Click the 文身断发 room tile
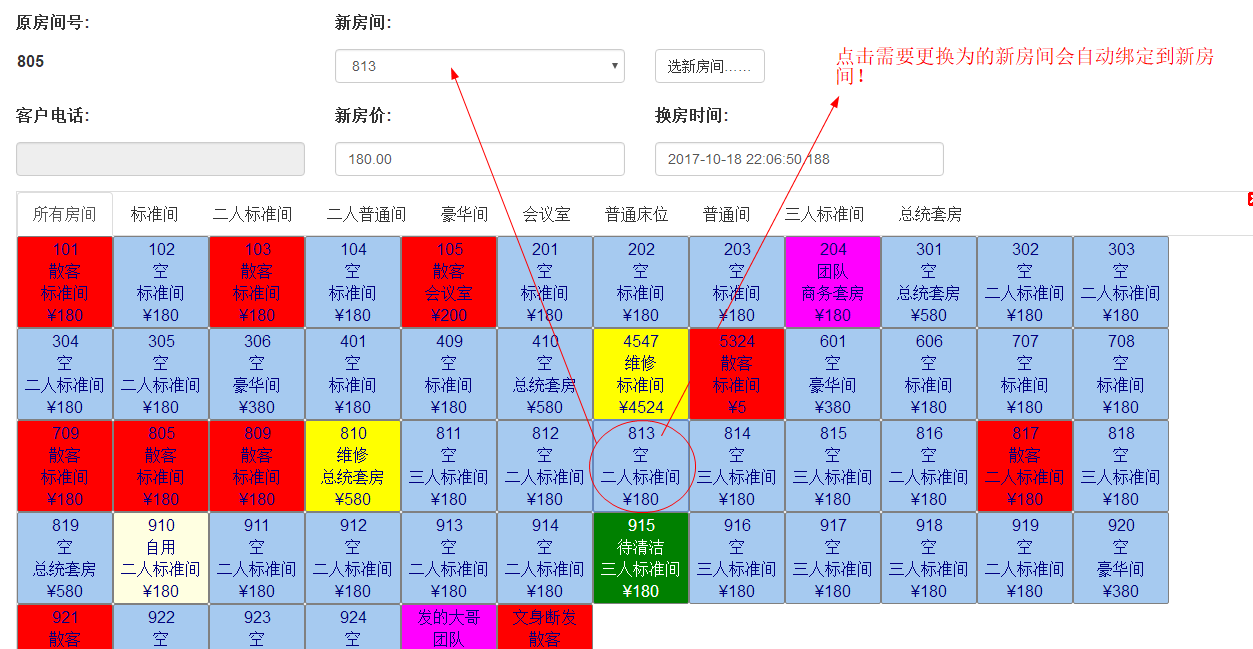 [545, 627]
